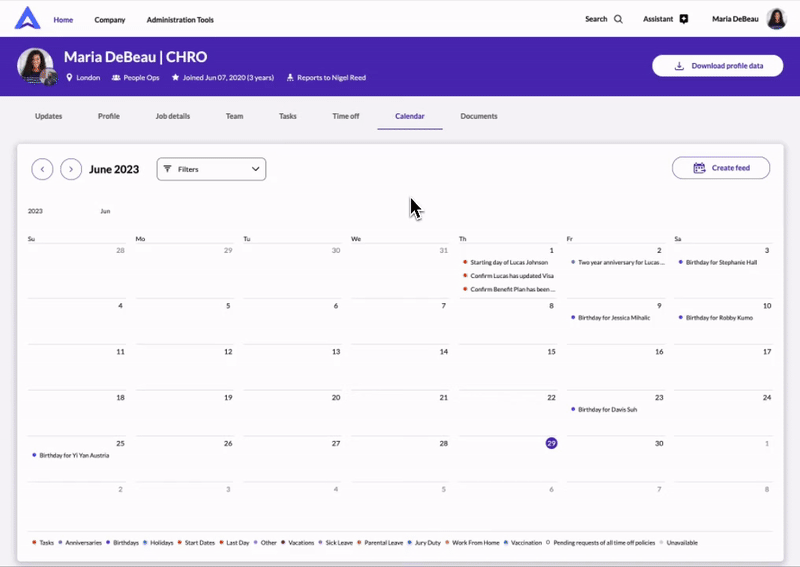Screen dimensions: 800x567
Task: Click the June 2023 month heading
Action: click(114, 169)
